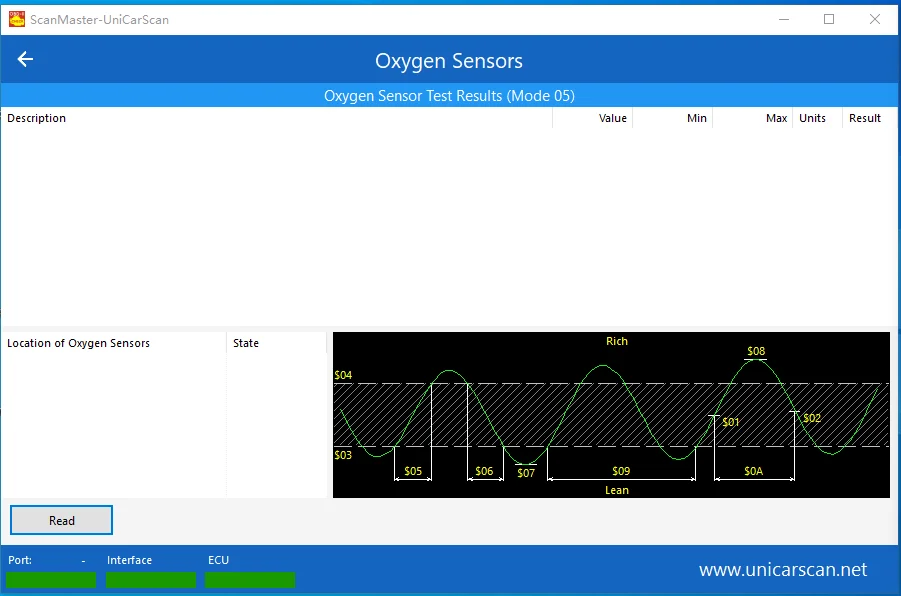Viewport: 901px width, 596px height.
Task: Click the $06 label on the waveform
Action: [484, 471]
